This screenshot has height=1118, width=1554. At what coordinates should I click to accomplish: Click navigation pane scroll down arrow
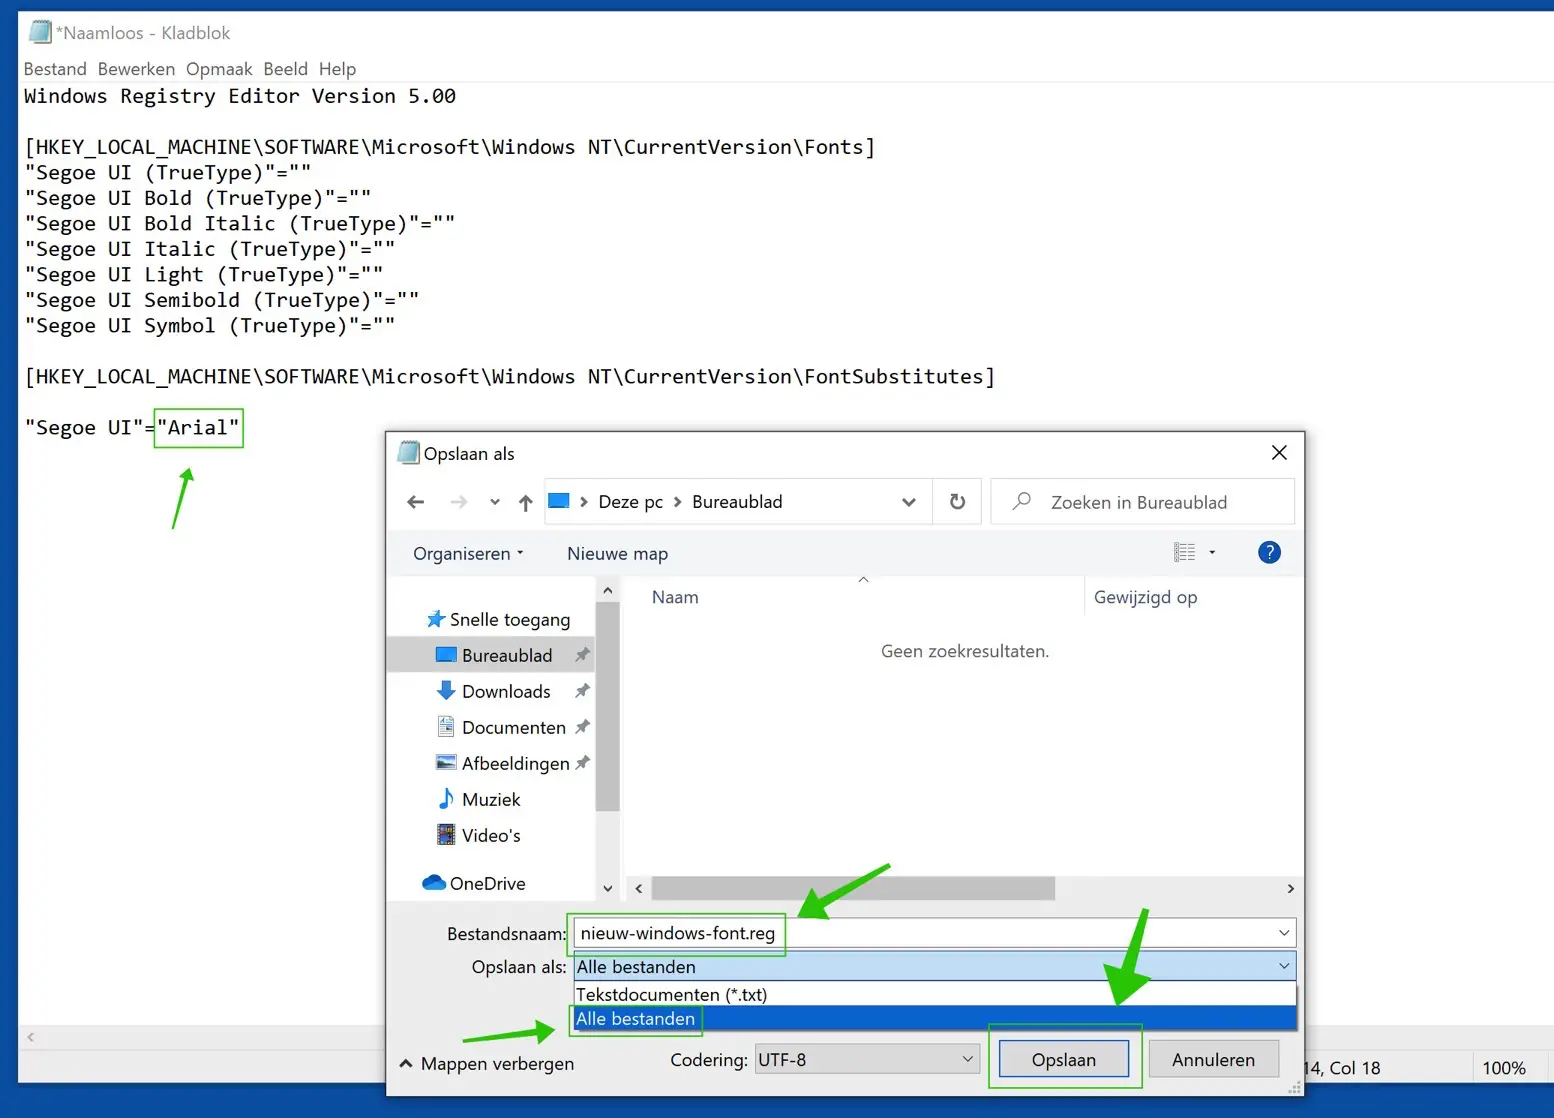pyautogui.click(x=607, y=888)
